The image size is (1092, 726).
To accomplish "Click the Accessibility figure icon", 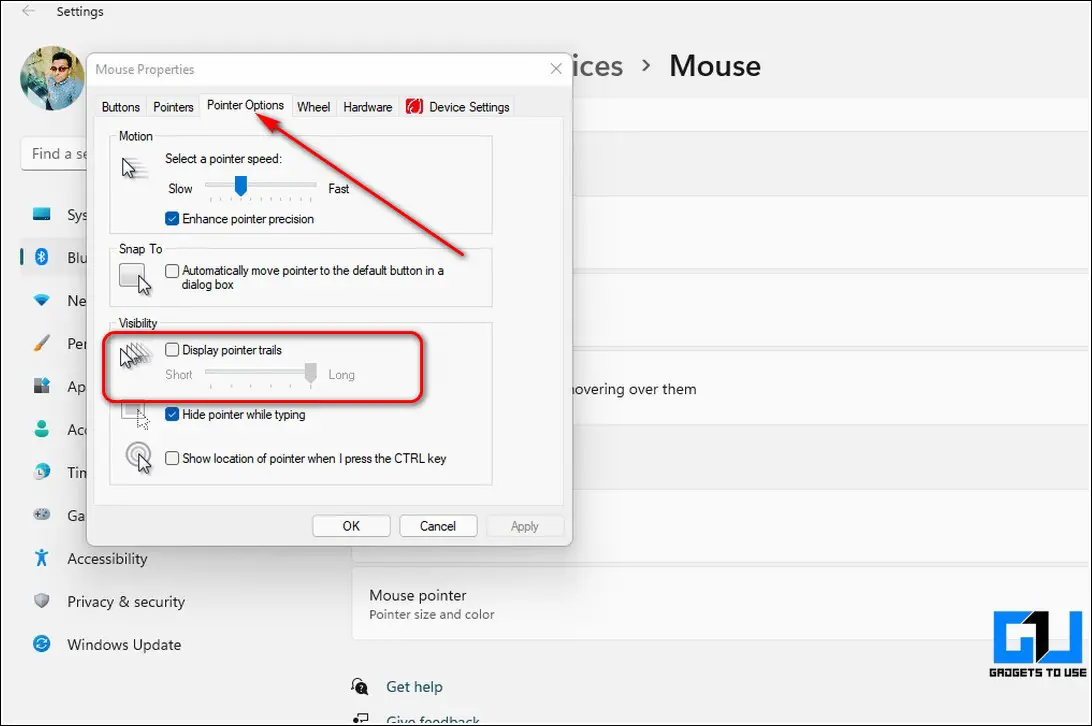I will click(x=42, y=557).
